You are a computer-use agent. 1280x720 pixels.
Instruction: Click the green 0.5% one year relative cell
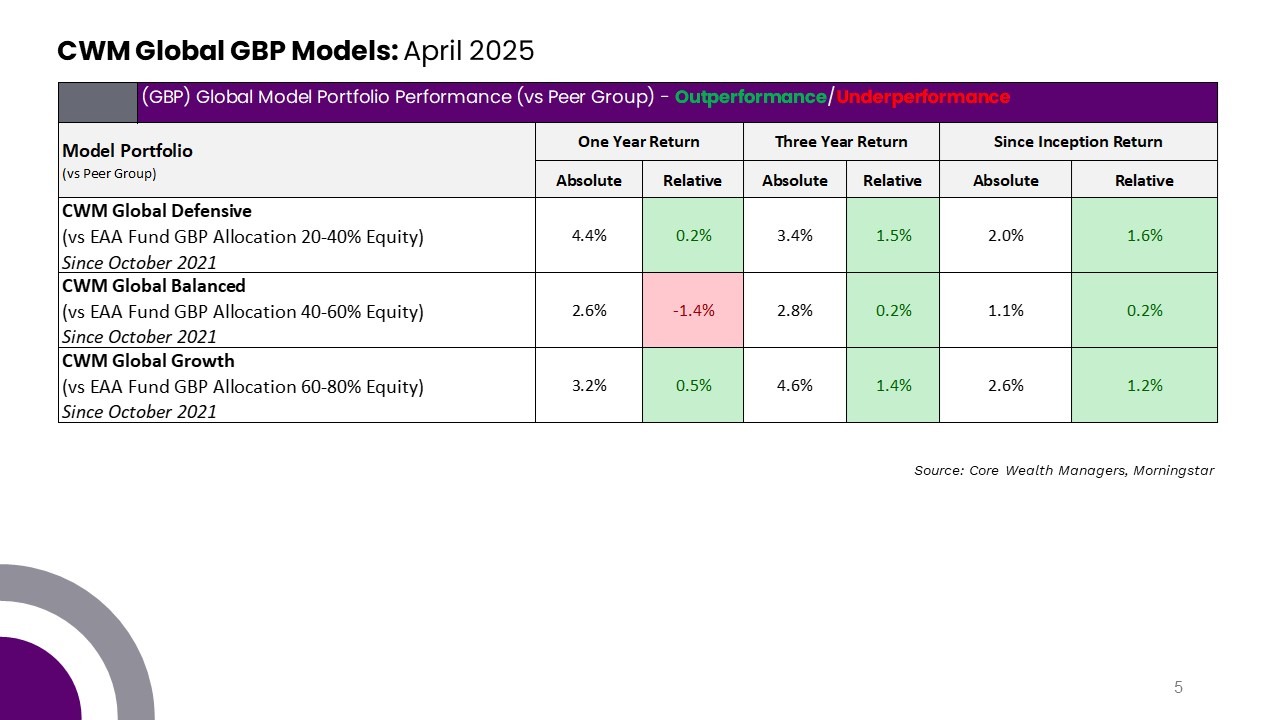click(693, 385)
